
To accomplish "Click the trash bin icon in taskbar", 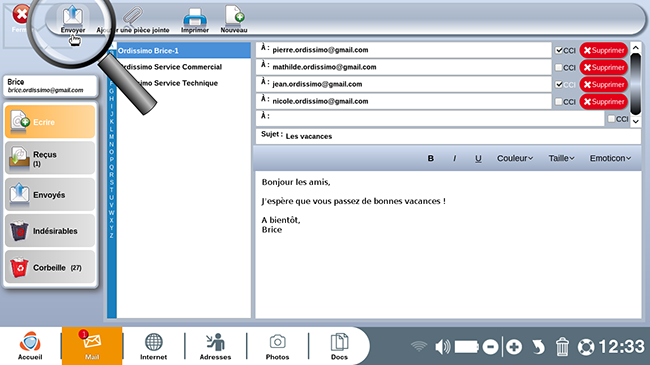I will pos(562,346).
